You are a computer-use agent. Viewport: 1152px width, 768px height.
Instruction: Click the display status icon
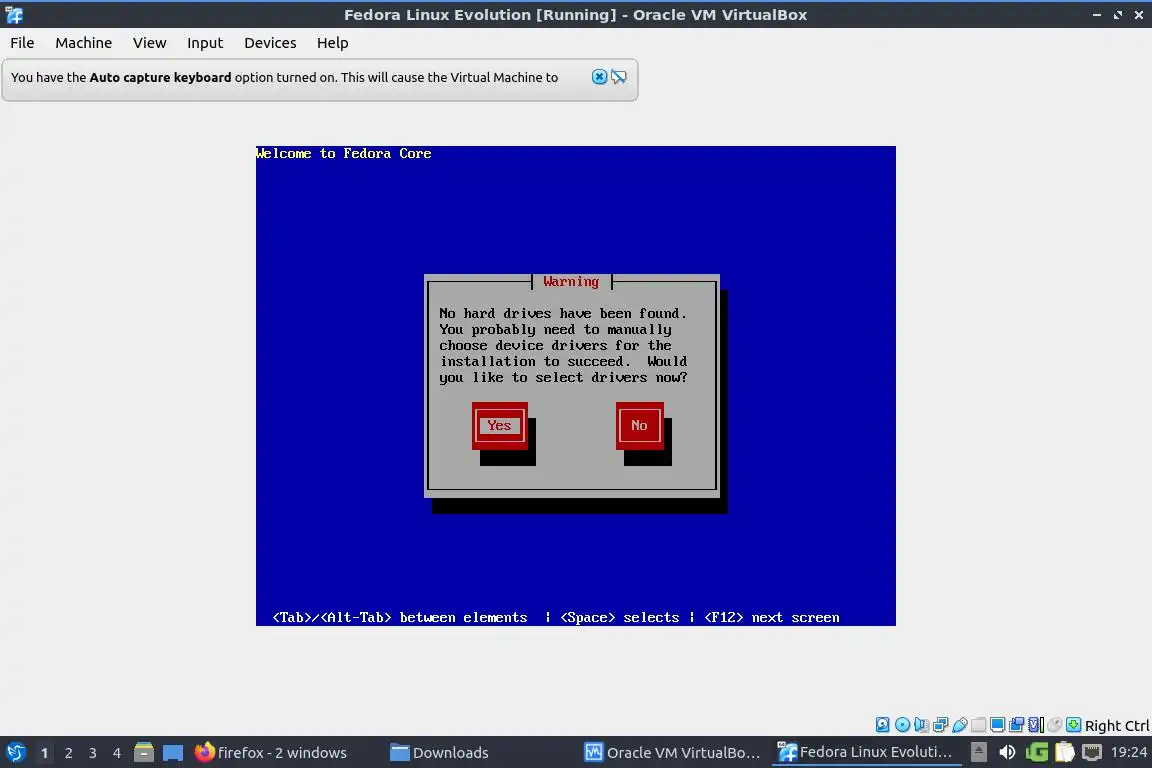pos(998,725)
